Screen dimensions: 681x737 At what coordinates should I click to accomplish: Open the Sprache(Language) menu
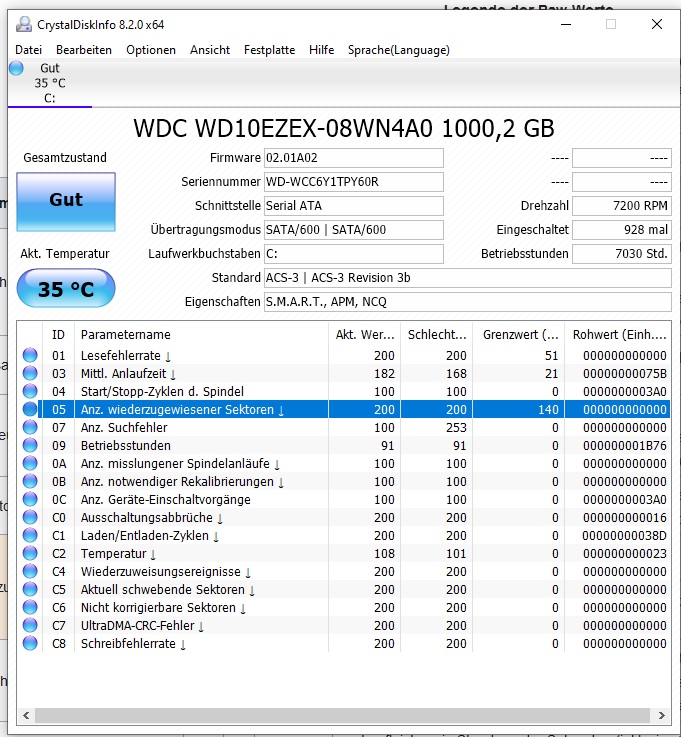click(x=399, y=50)
